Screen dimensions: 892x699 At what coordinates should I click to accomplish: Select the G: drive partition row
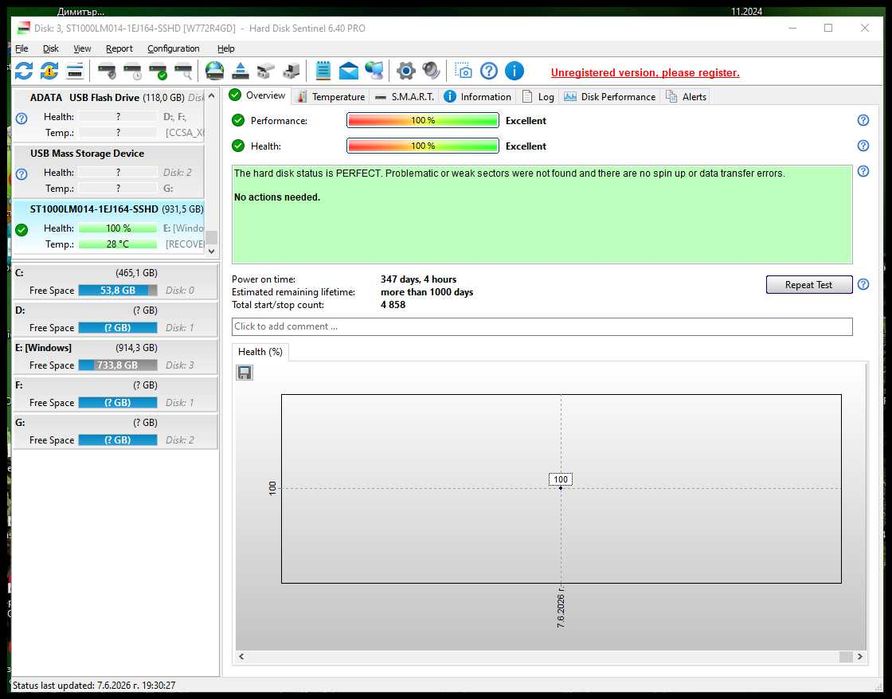[115, 432]
